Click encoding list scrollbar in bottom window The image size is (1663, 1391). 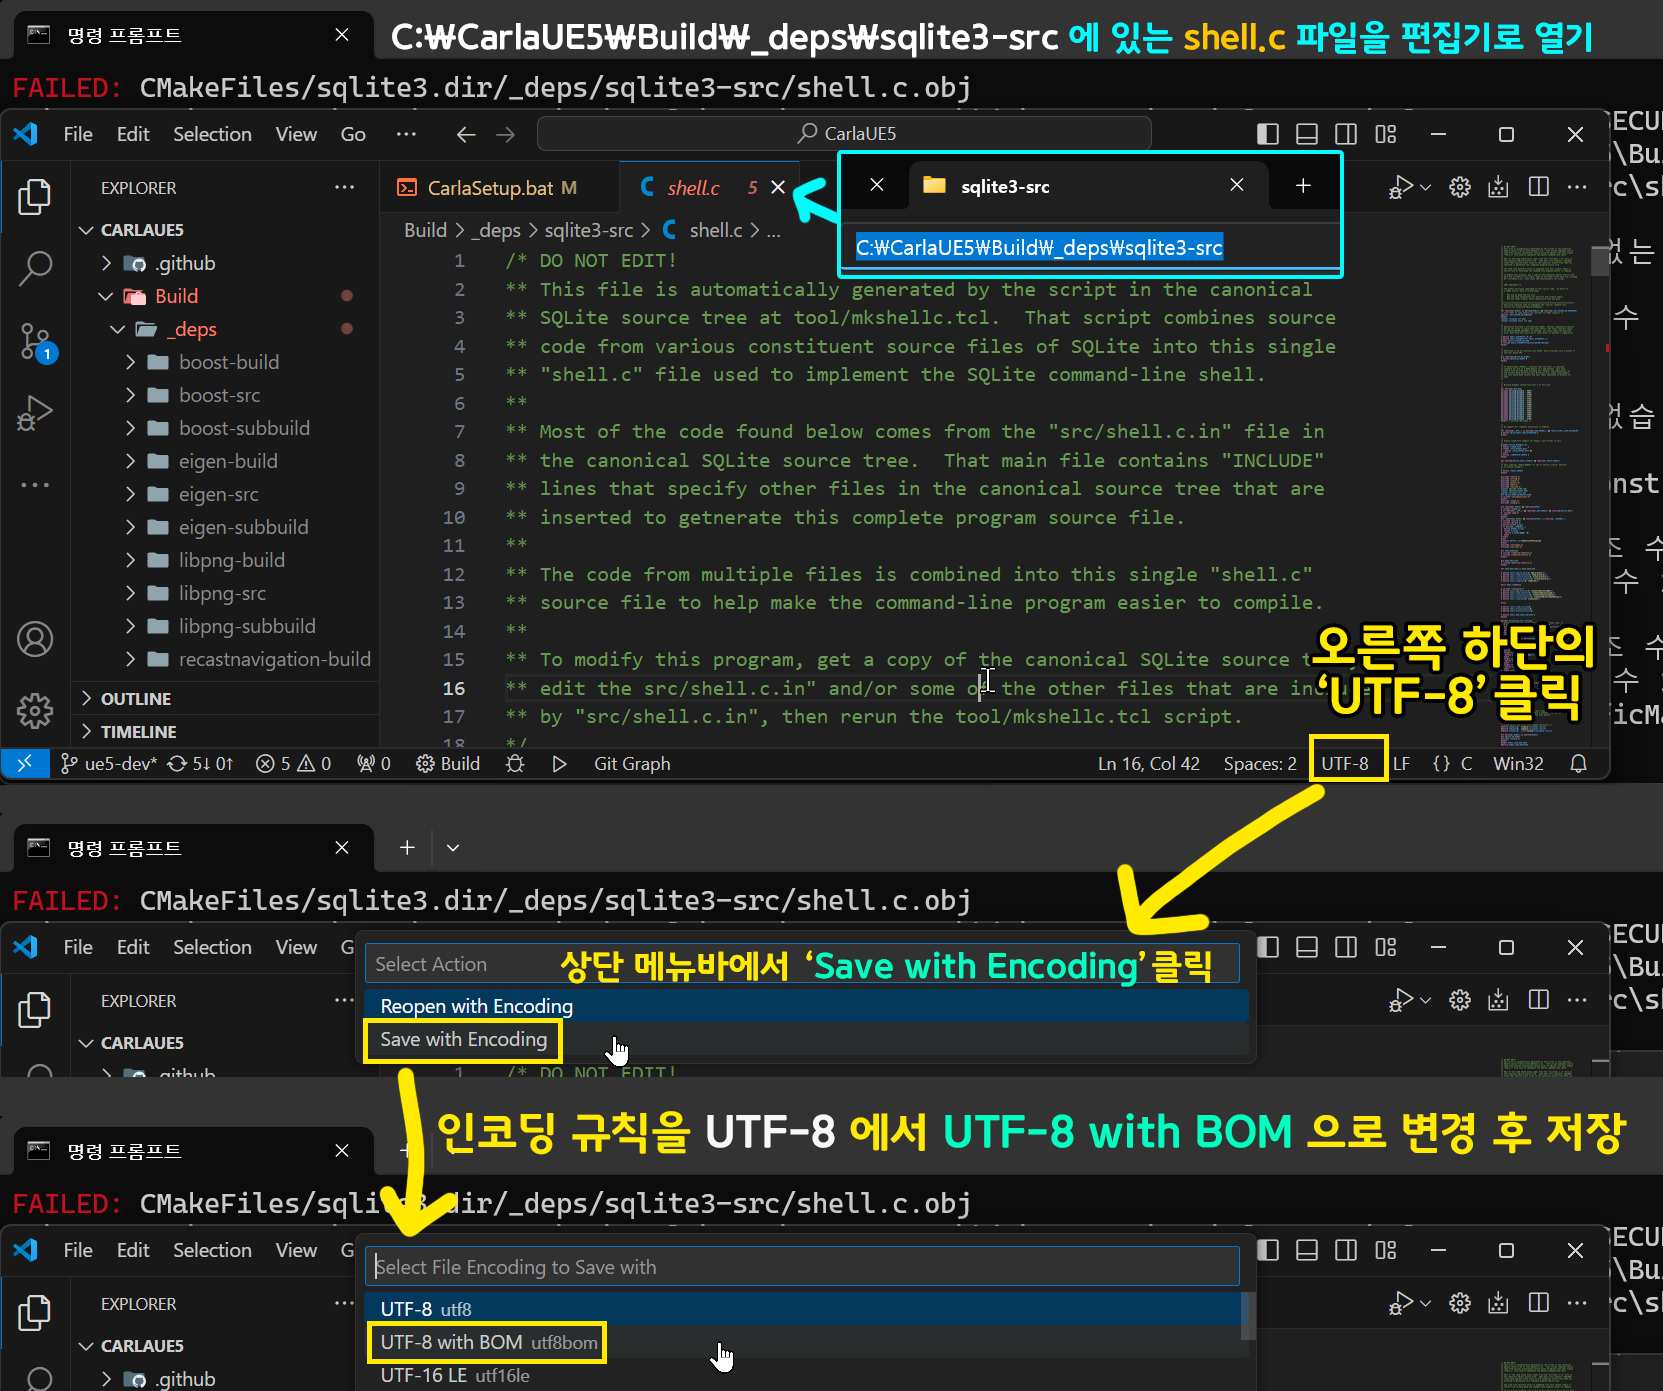click(x=1247, y=1316)
